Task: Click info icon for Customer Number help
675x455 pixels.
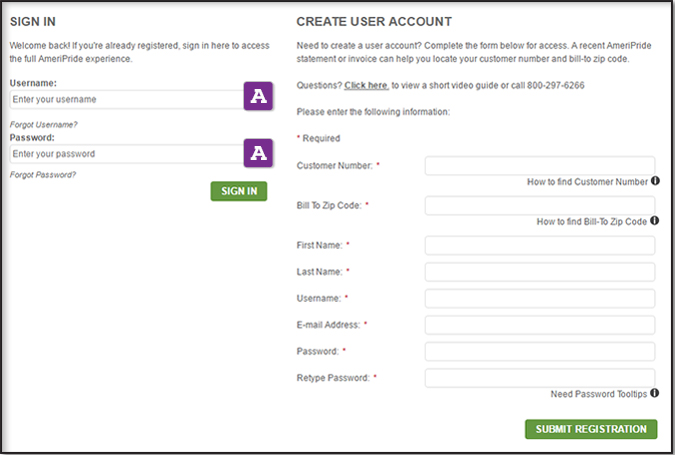Action: coord(655,181)
